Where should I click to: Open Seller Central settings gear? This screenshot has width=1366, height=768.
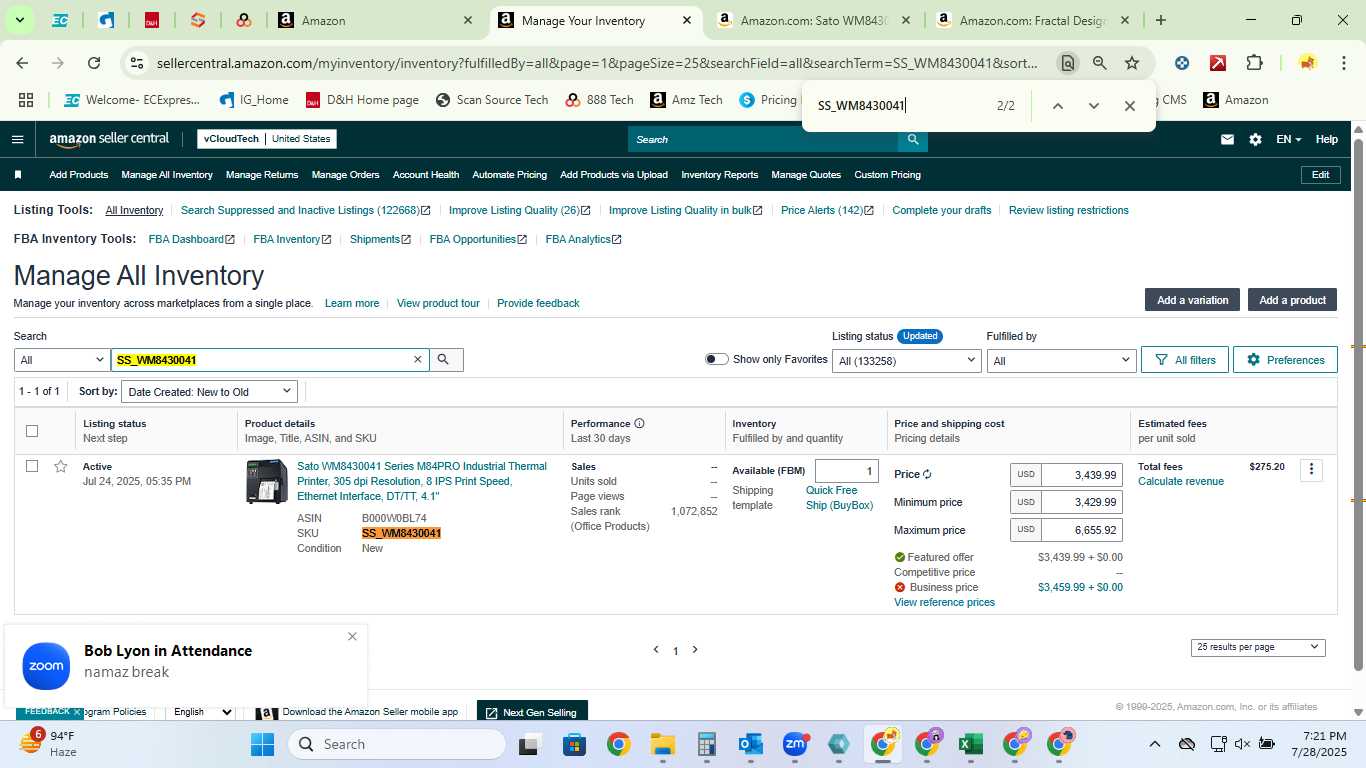pyautogui.click(x=1255, y=139)
